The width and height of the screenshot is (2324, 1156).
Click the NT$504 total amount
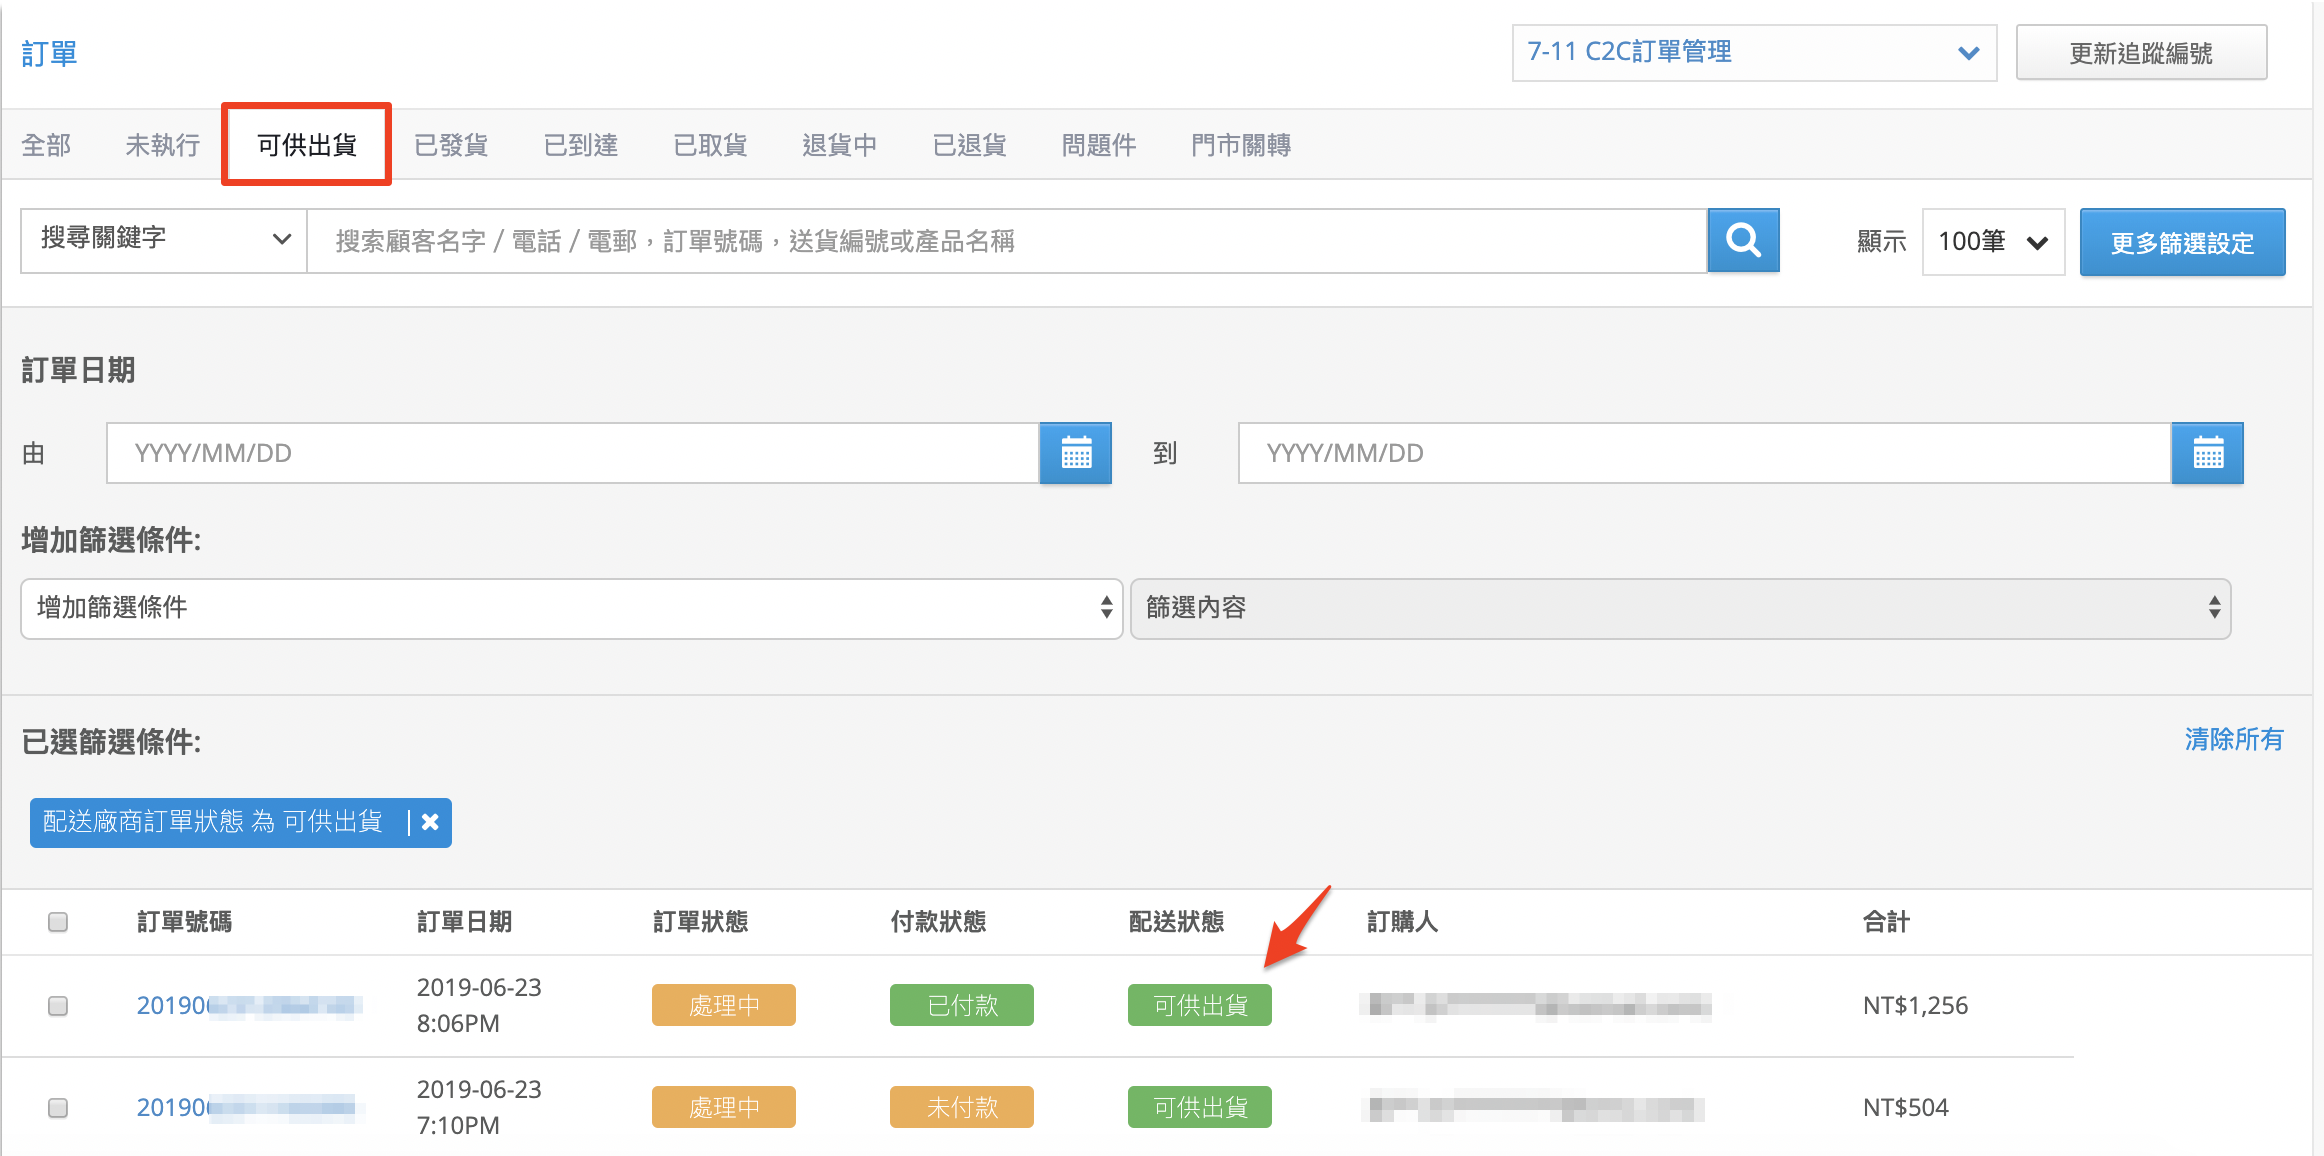(1905, 1107)
